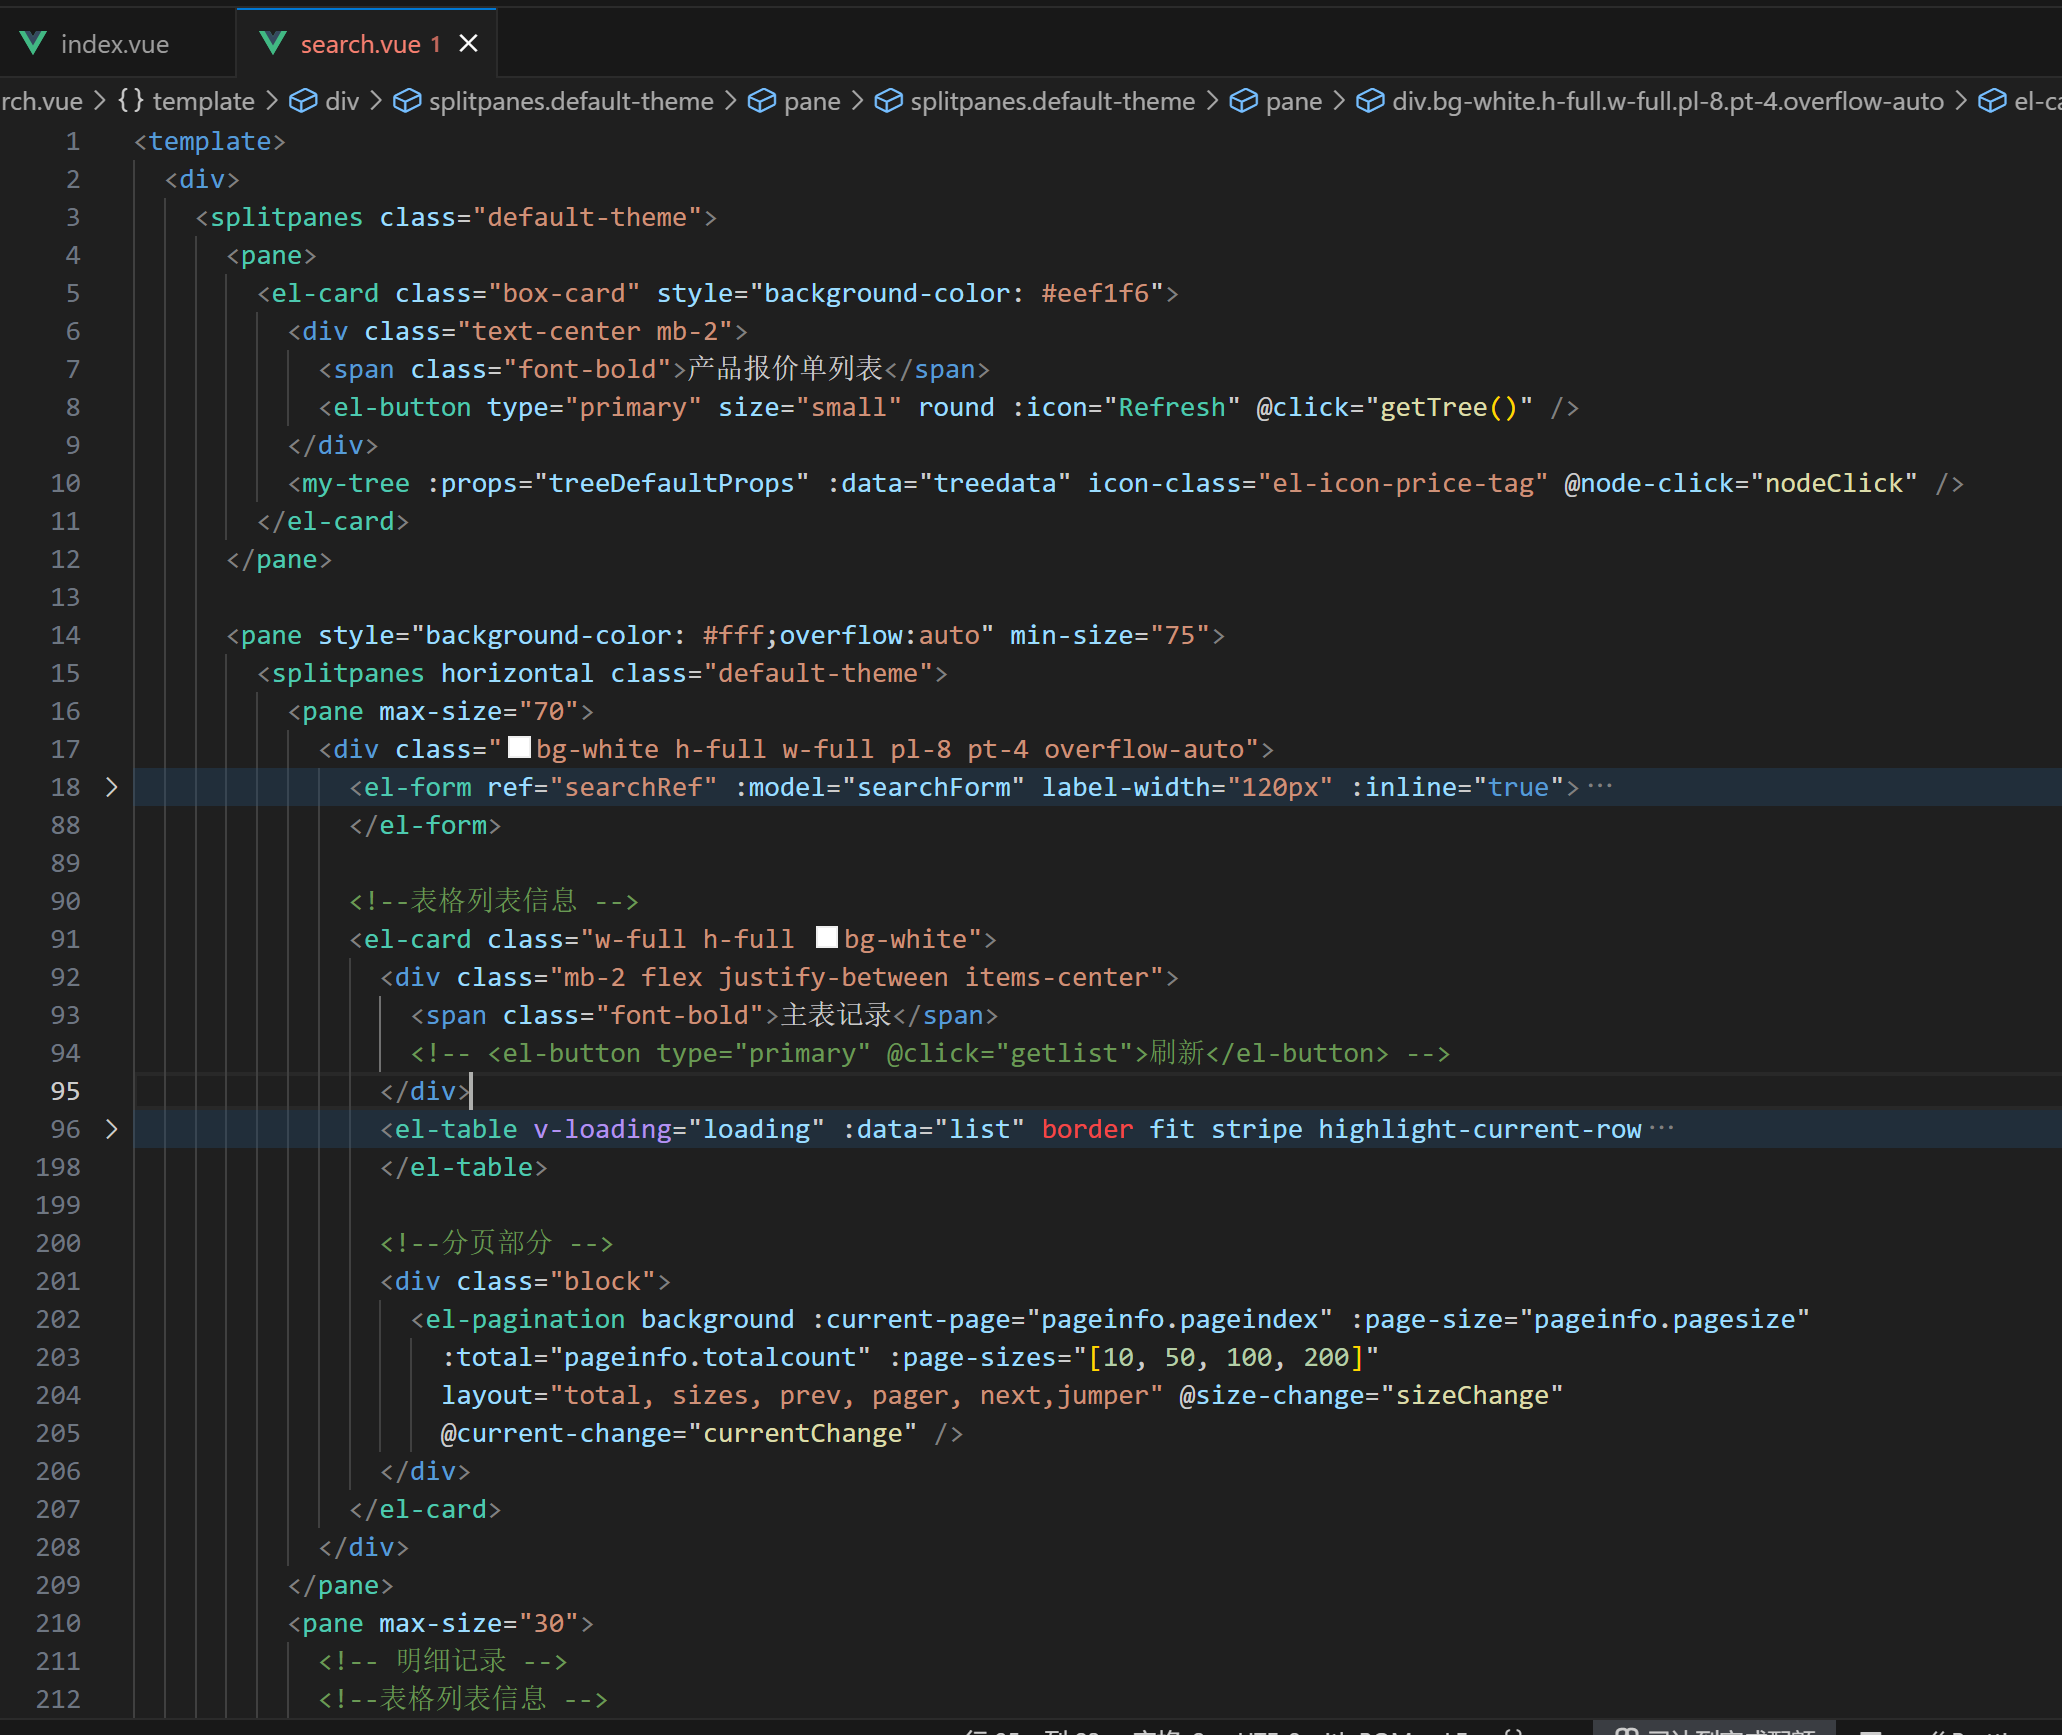
Task: Click the cube icon beside div breadcrumb
Action: click(303, 101)
